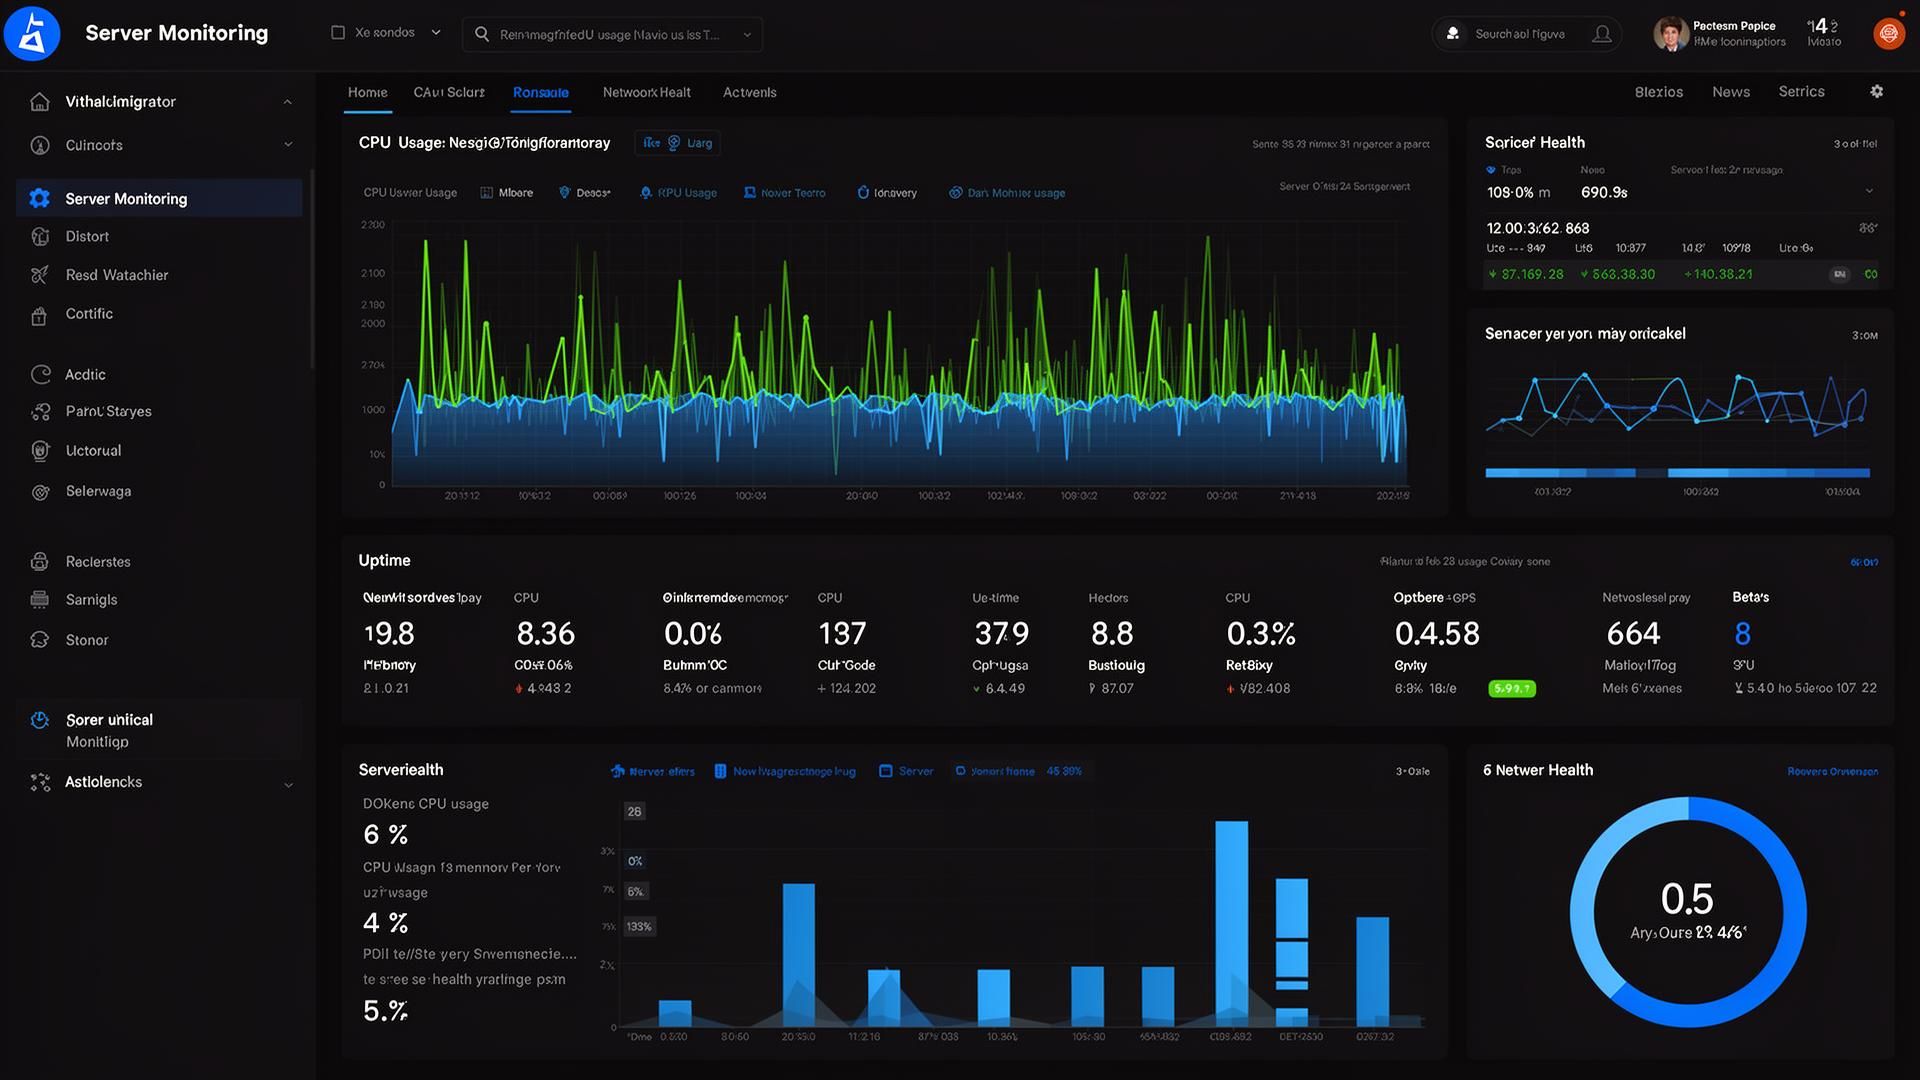
Task: Click the Uctorual sidebar icon
Action: 40,451
